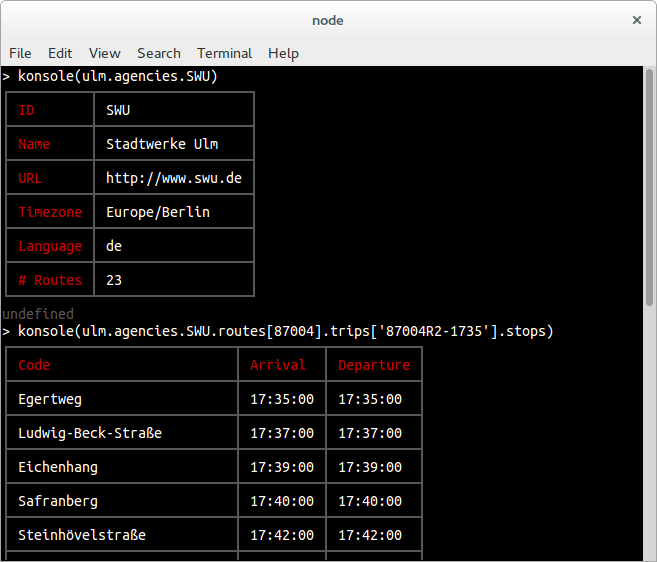The image size is (657, 562).
Task: Click the Code column header
Action: tap(122, 365)
